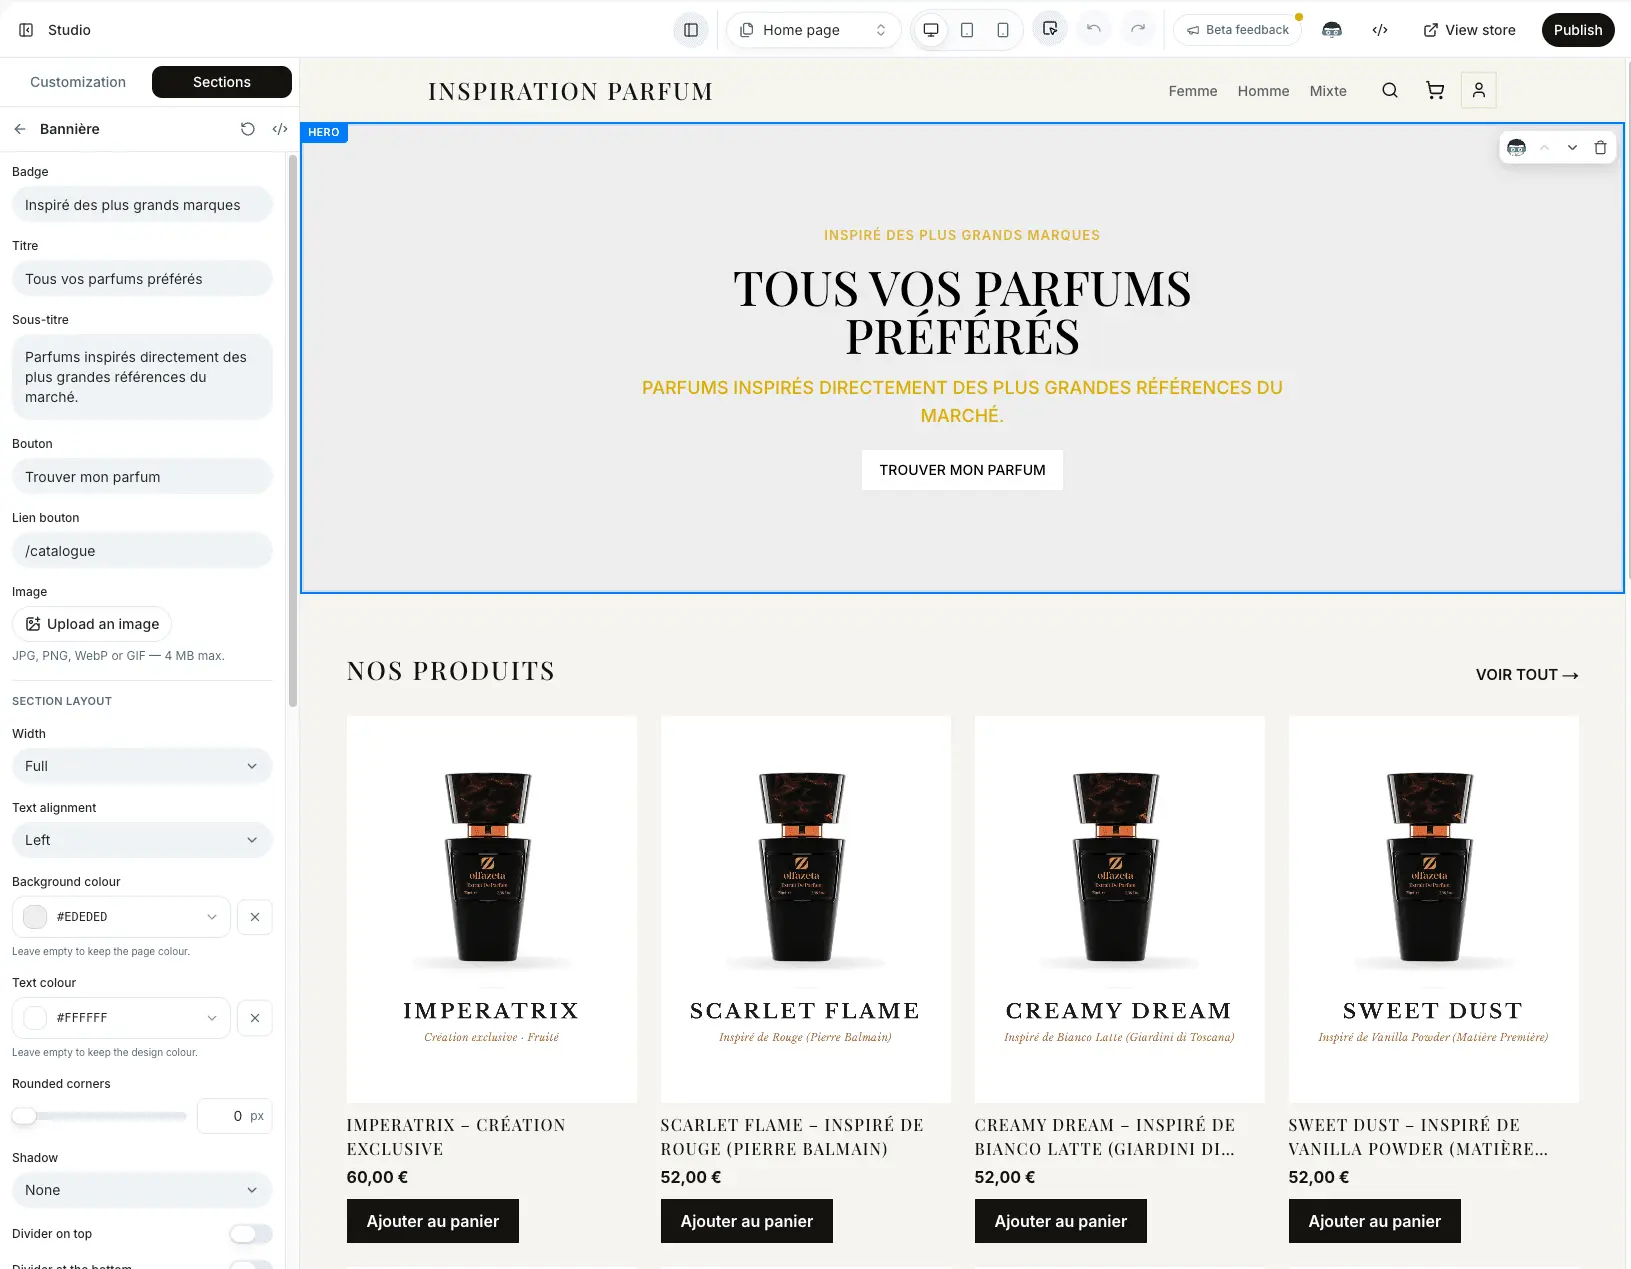Image resolution: width=1631 pixels, height=1269 pixels.
Task: Click Upload an image button
Action: 92,624
